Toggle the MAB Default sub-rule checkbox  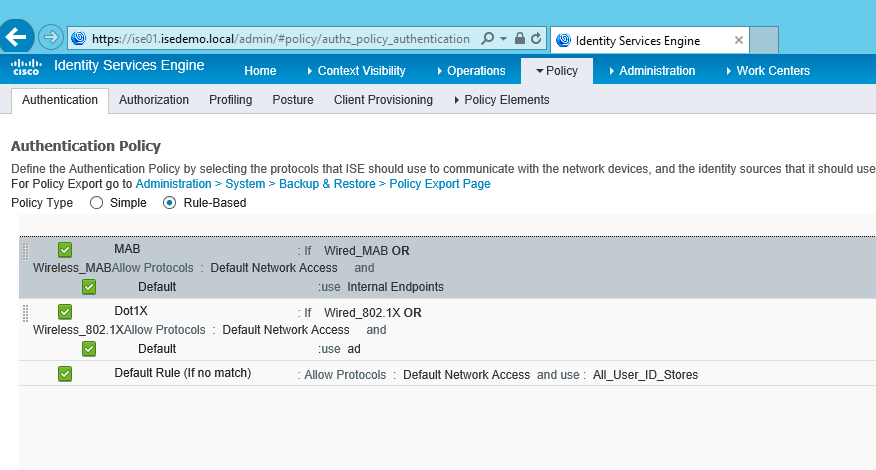click(x=89, y=287)
